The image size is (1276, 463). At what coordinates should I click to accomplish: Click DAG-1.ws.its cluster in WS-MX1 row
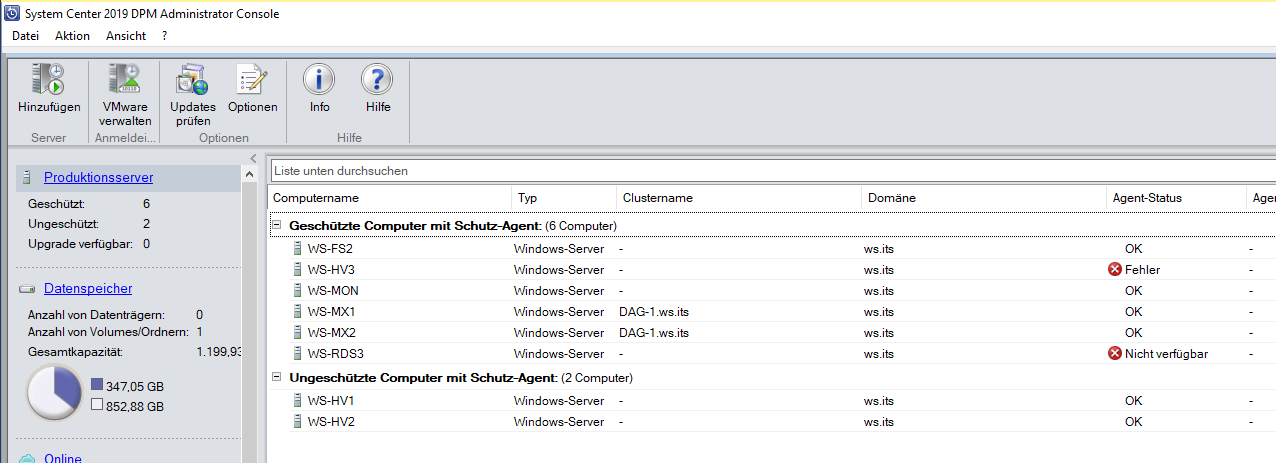[x=654, y=312]
